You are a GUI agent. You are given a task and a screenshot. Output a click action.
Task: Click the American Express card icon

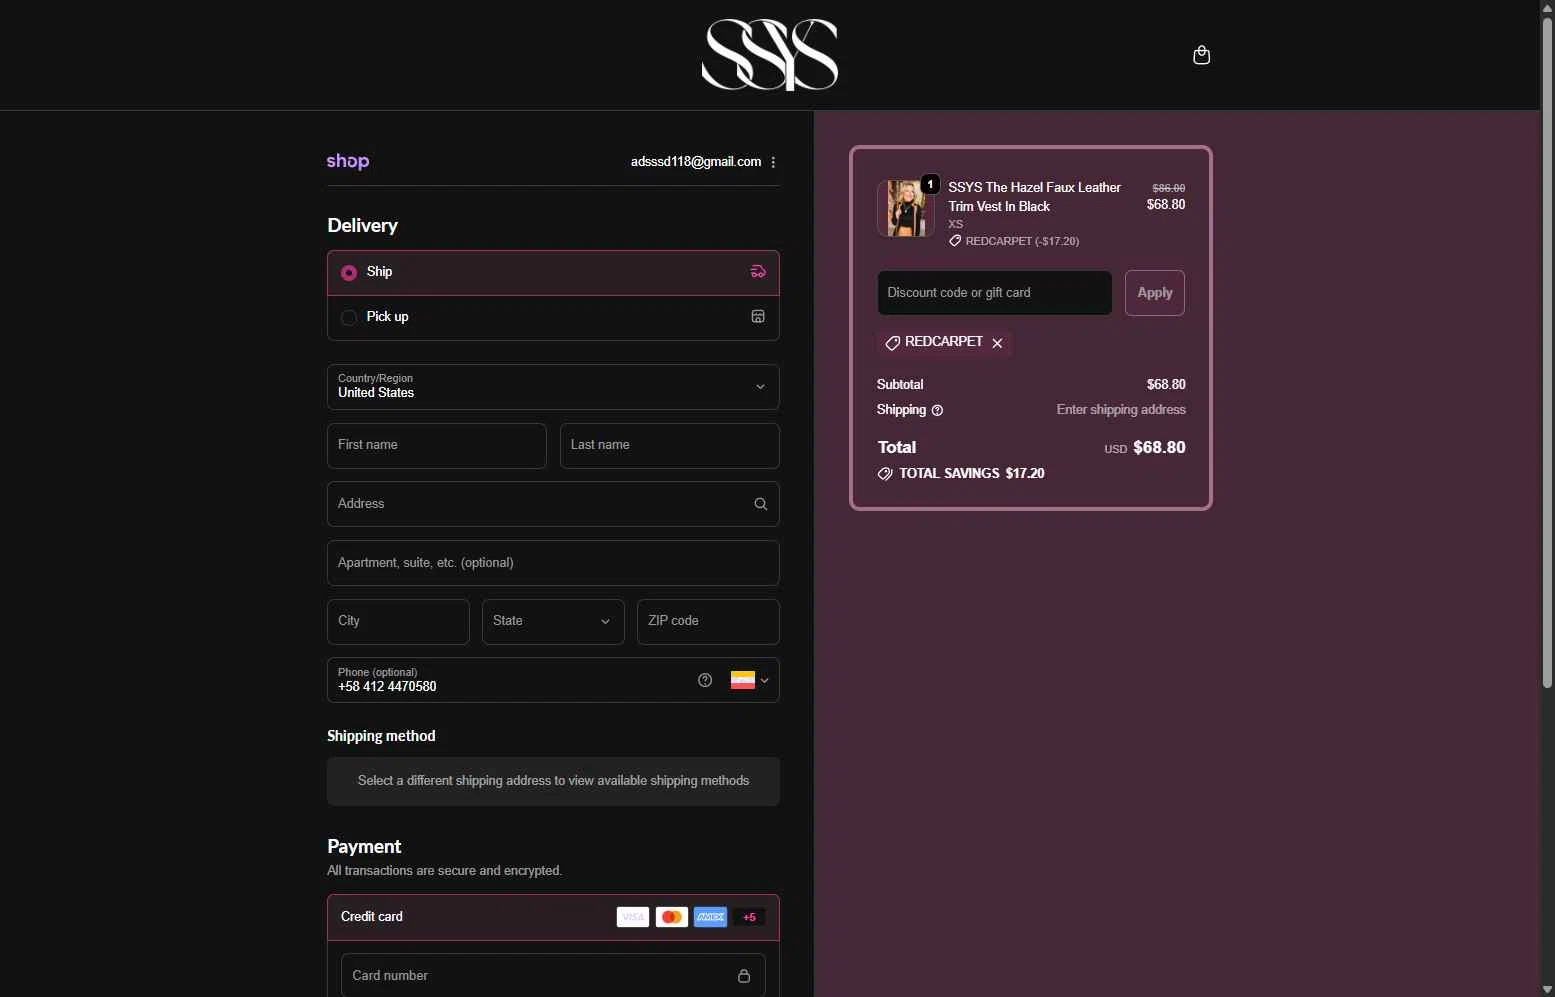710,917
